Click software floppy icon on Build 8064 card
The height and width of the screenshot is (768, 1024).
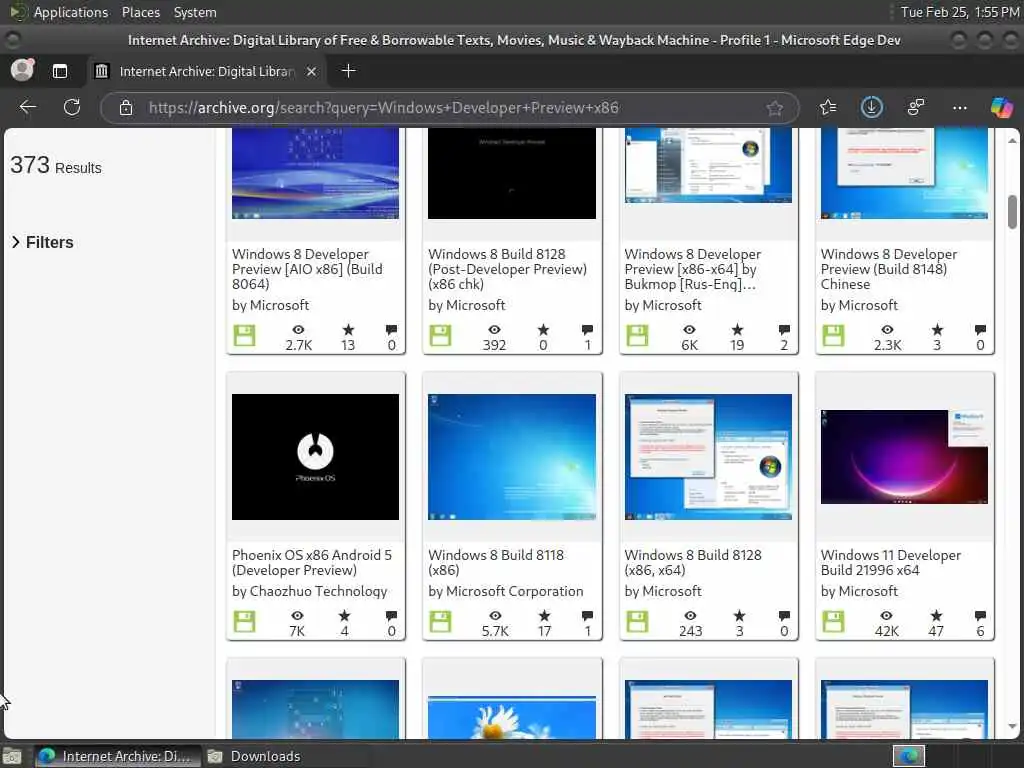pos(245,336)
